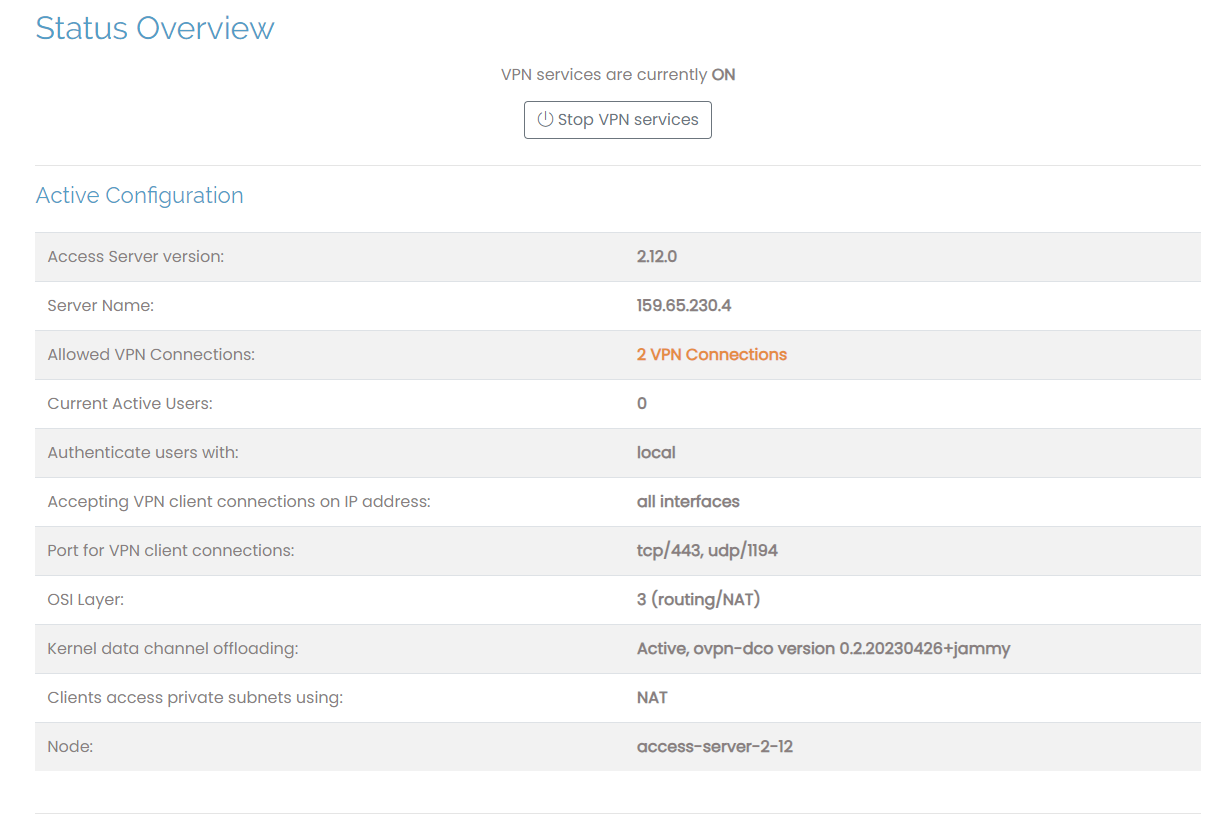The image size is (1218, 826).
Task: Click the ovpn-dco version value text
Action: point(822,648)
